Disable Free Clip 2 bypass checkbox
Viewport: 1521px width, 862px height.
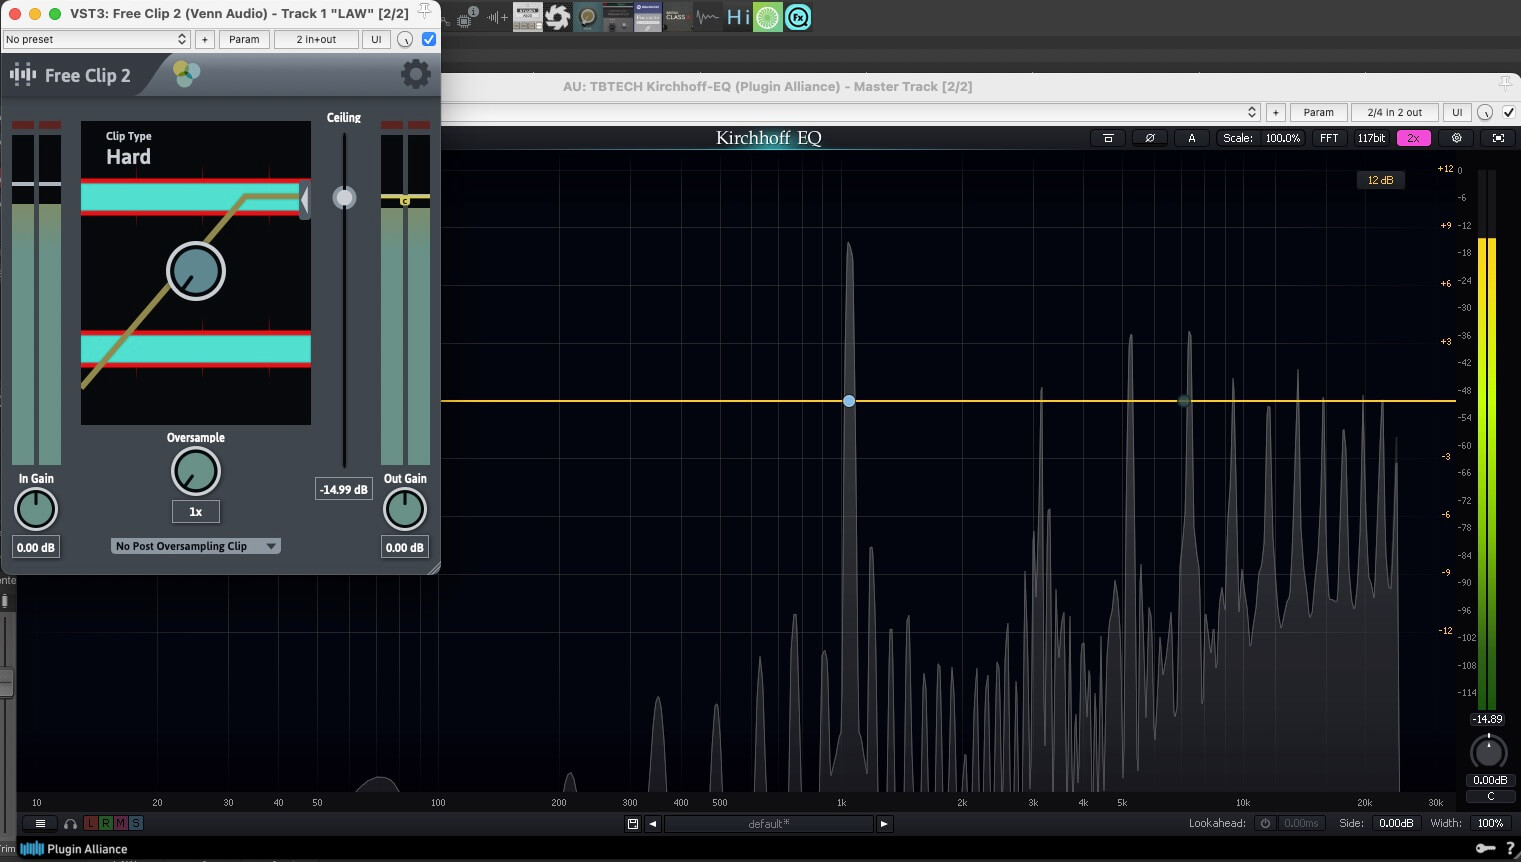pos(429,39)
